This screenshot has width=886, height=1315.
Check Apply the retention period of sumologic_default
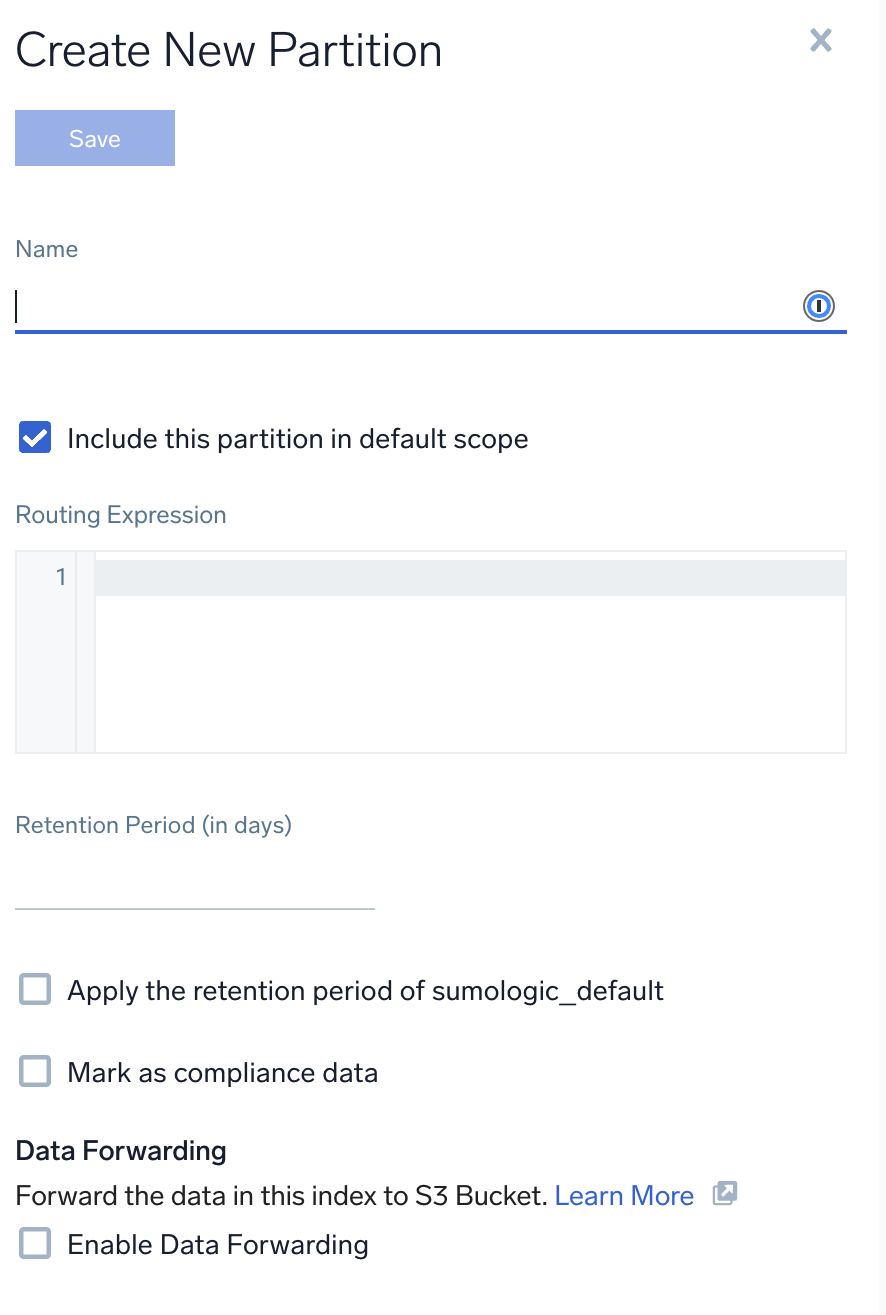(x=36, y=990)
